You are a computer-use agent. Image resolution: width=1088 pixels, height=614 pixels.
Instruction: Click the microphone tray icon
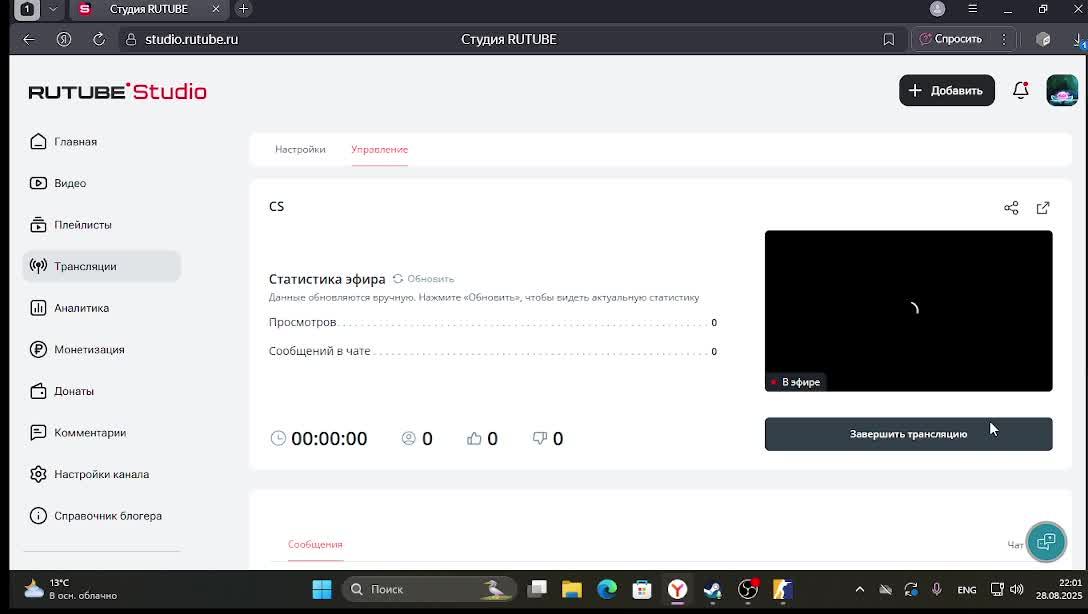point(937,589)
